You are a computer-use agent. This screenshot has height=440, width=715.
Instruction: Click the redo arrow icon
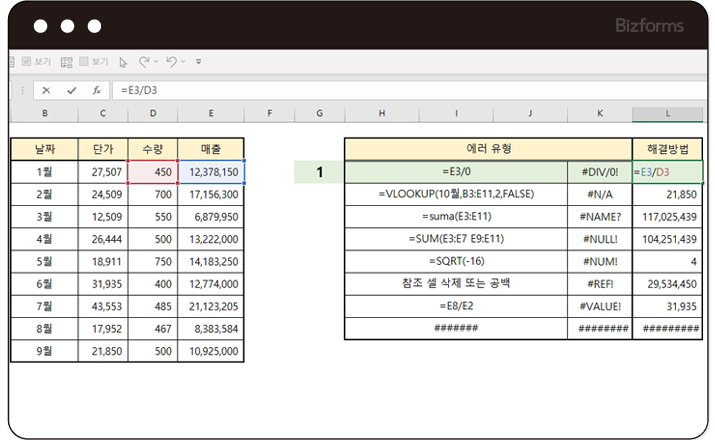144,62
